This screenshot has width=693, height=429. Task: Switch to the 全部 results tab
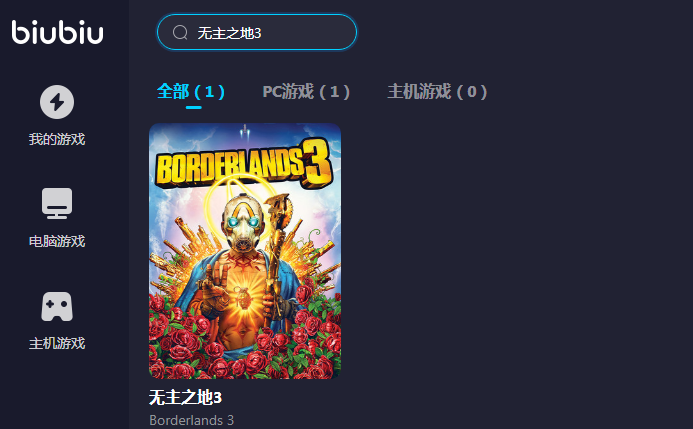(191, 91)
